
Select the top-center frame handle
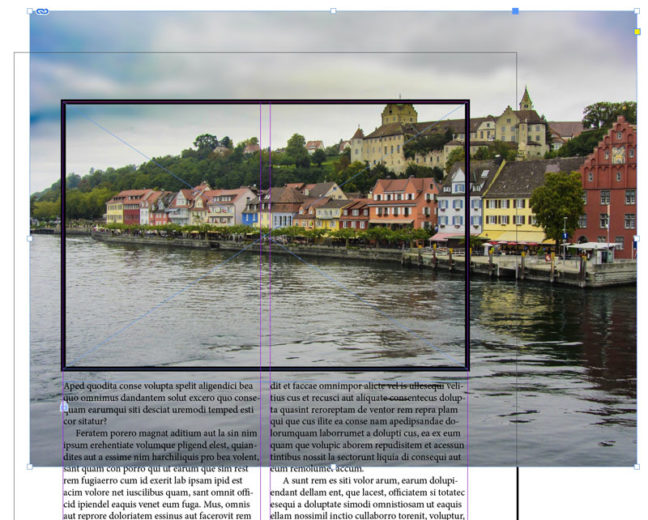[x=333, y=11]
